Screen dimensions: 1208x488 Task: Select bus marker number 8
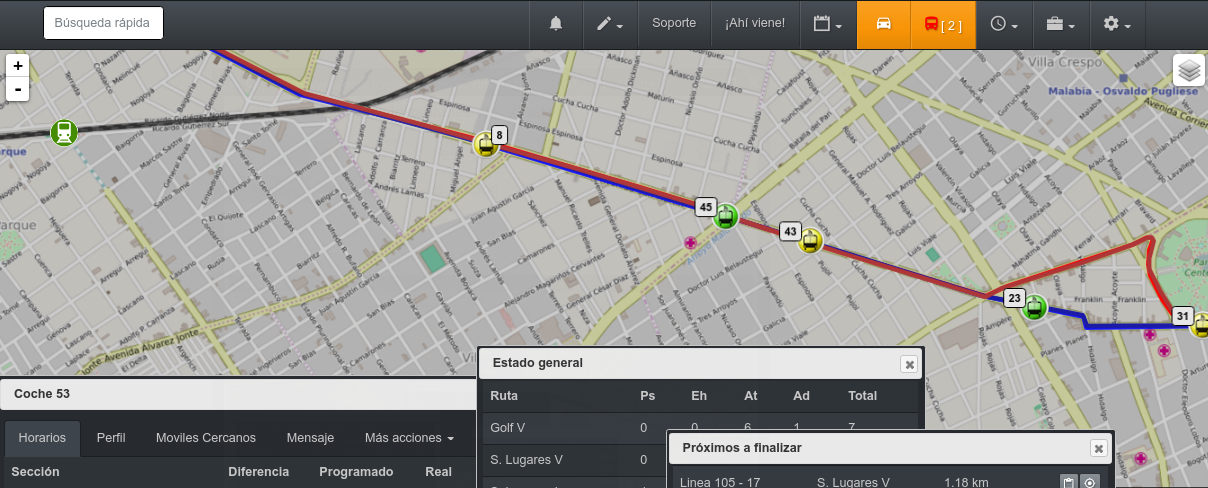tap(486, 145)
